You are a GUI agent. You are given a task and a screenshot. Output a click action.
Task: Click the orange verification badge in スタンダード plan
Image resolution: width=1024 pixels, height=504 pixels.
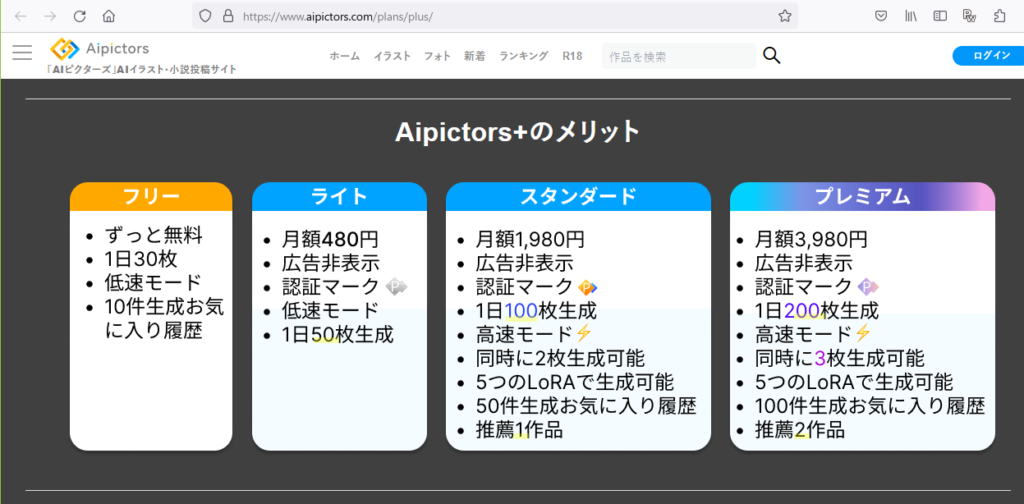[588, 287]
